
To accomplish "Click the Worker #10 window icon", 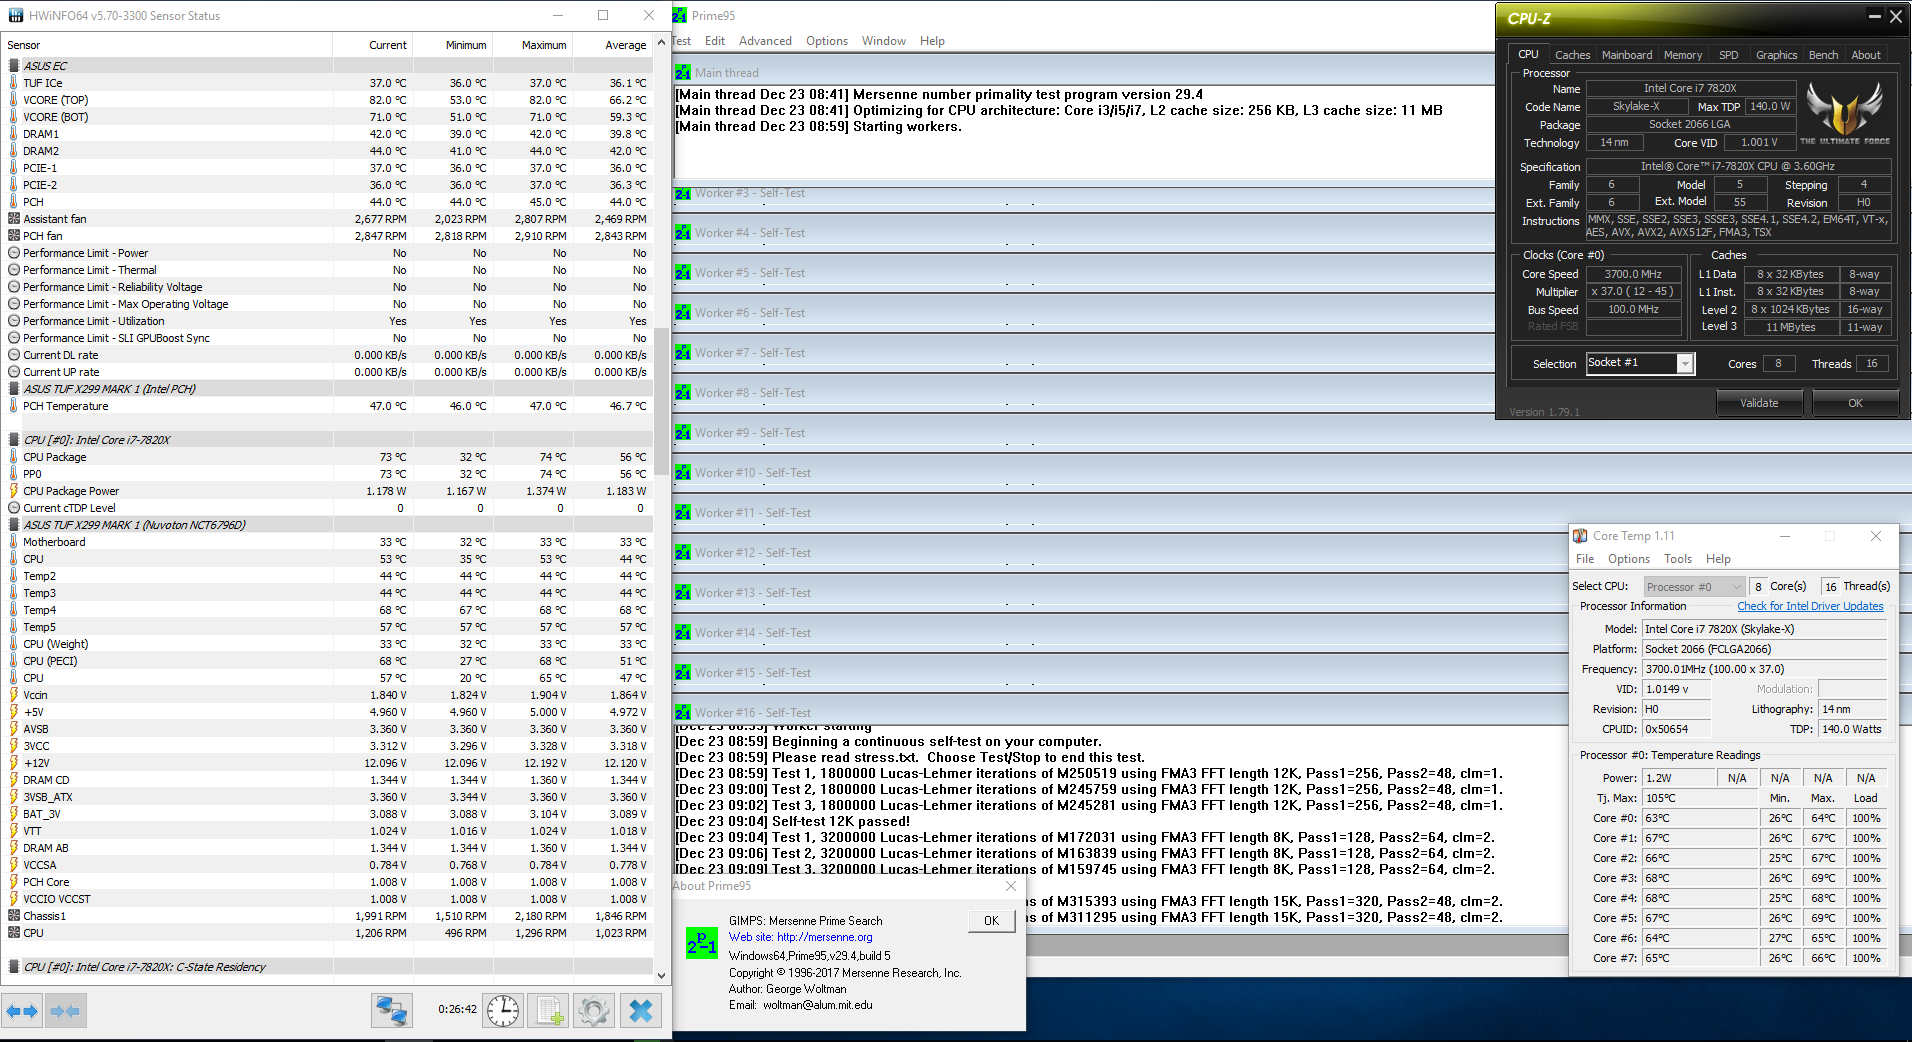I will click(683, 473).
